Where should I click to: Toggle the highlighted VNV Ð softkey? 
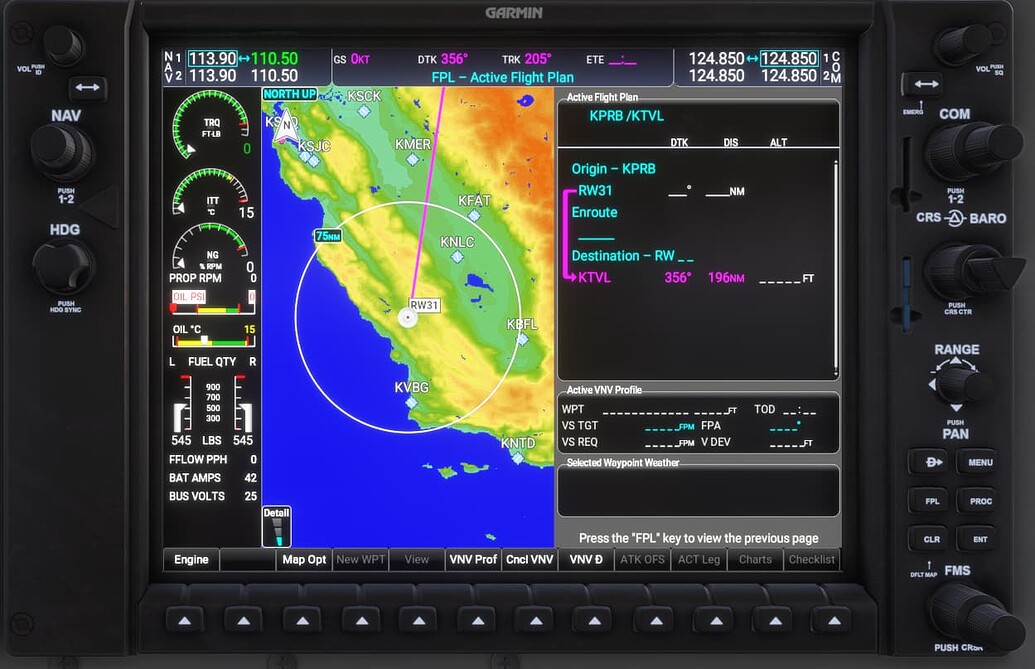coord(586,559)
